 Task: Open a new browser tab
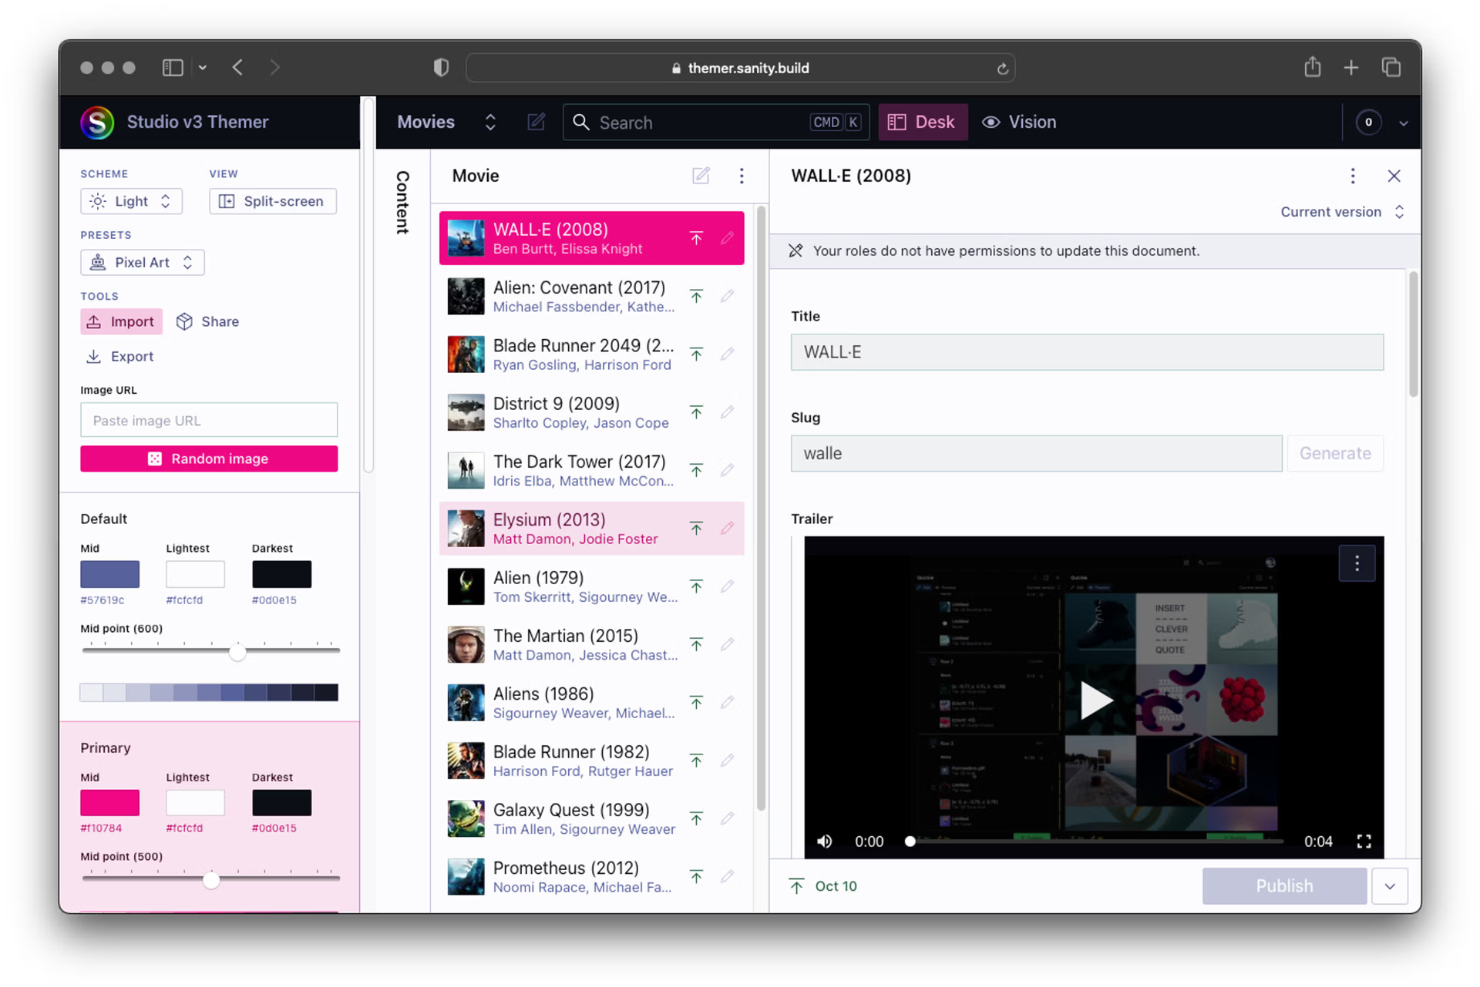[x=1351, y=68]
